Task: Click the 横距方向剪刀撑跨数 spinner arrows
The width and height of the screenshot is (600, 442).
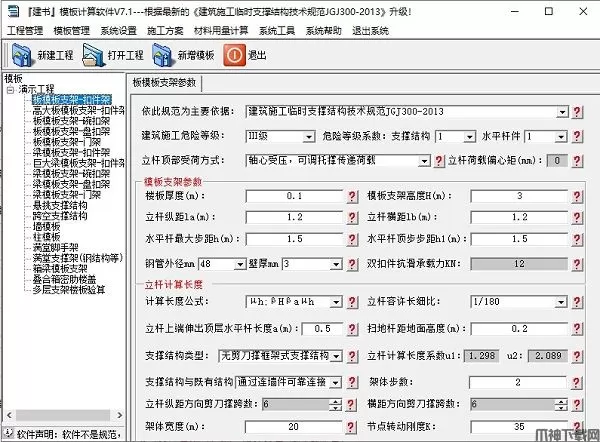Action: [561, 404]
